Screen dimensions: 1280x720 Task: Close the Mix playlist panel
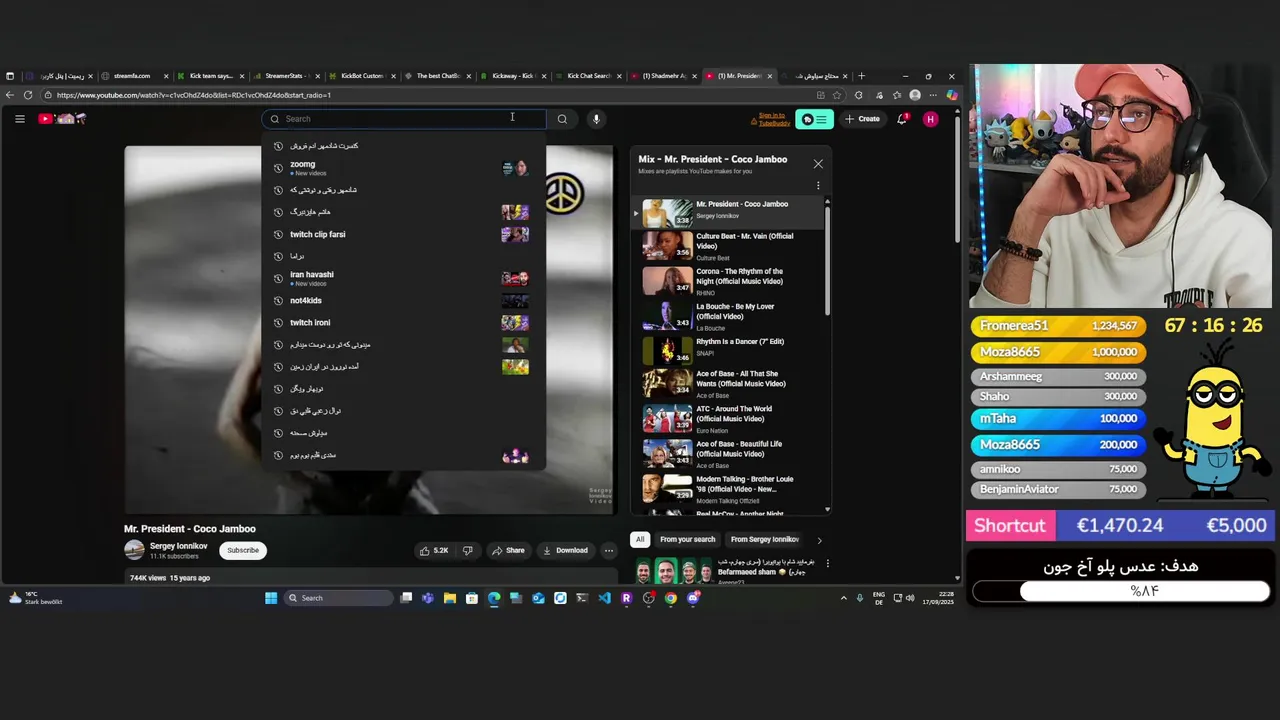[x=818, y=164]
